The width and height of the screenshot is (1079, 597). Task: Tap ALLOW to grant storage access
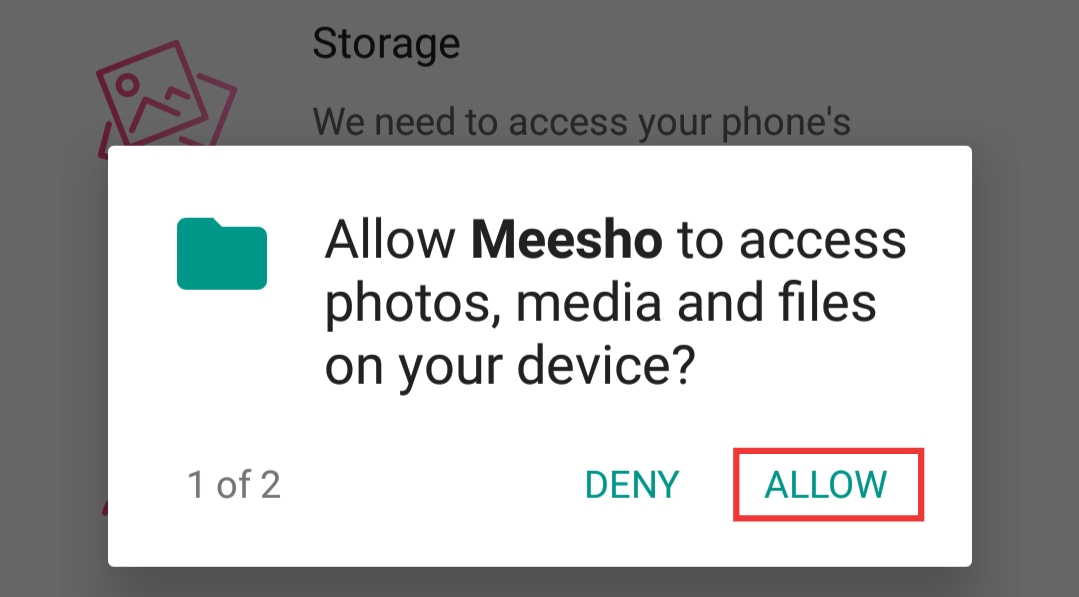coord(826,485)
